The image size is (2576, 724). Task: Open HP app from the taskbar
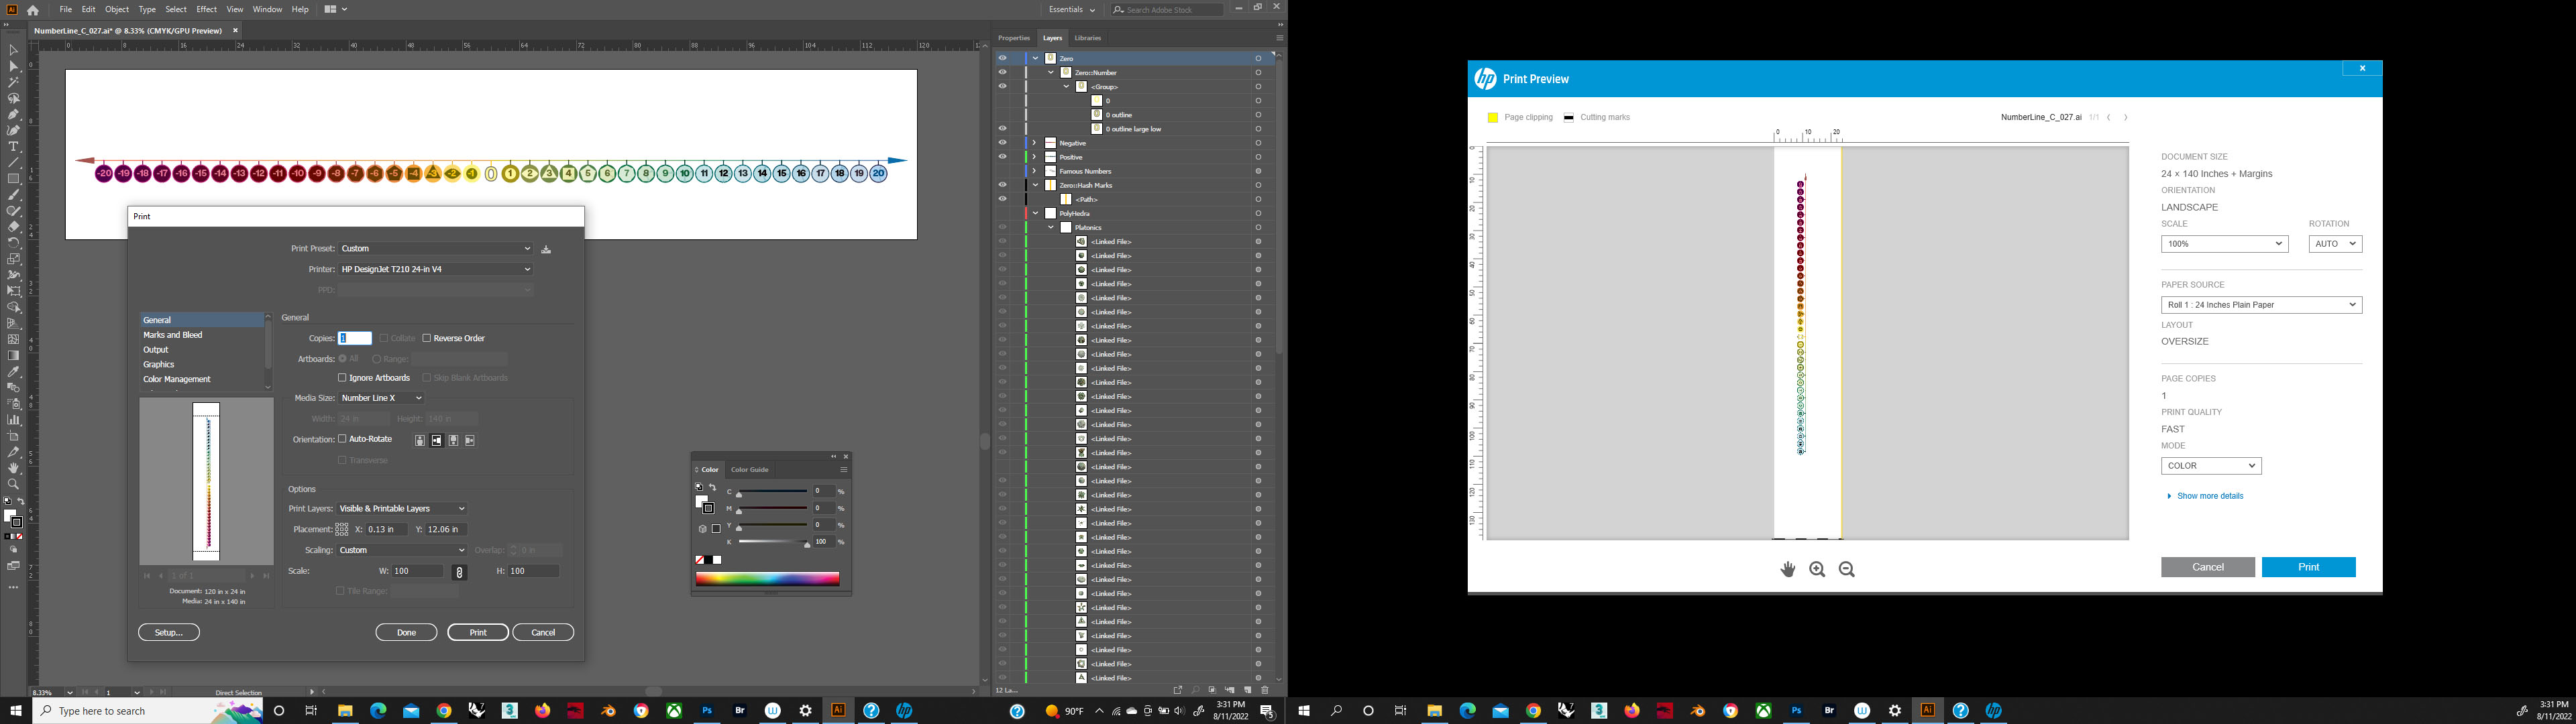click(x=904, y=711)
